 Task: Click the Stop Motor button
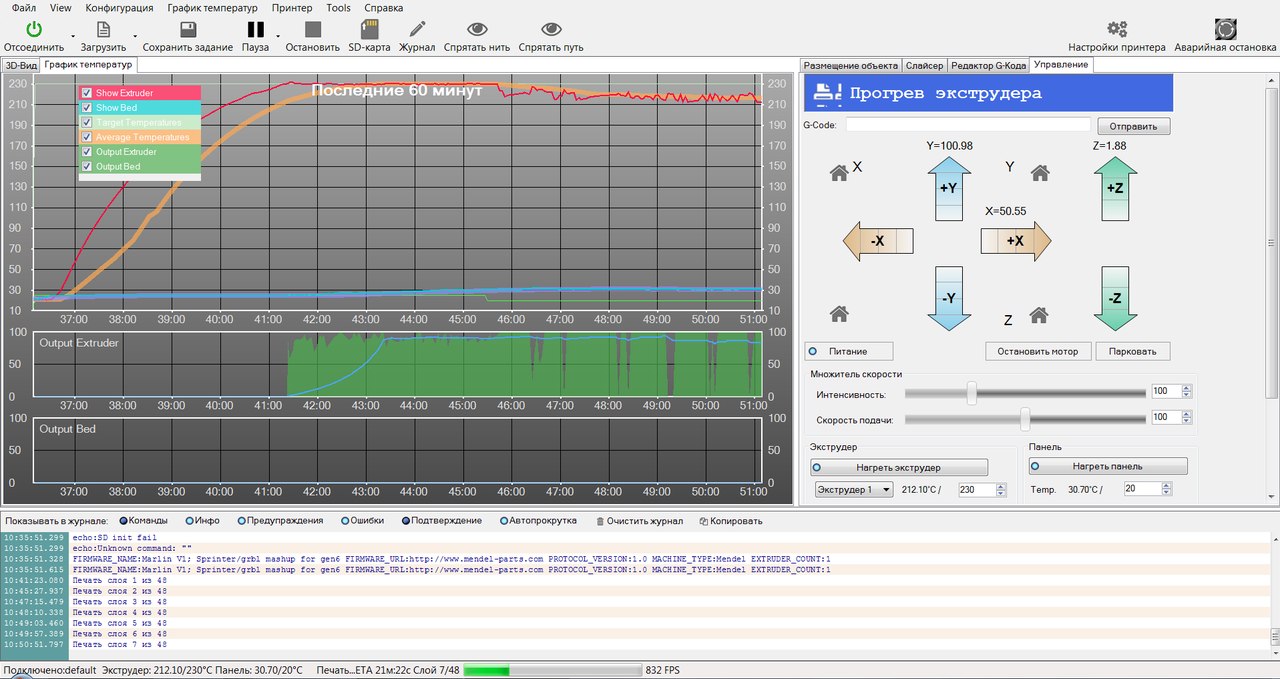[x=1037, y=351]
